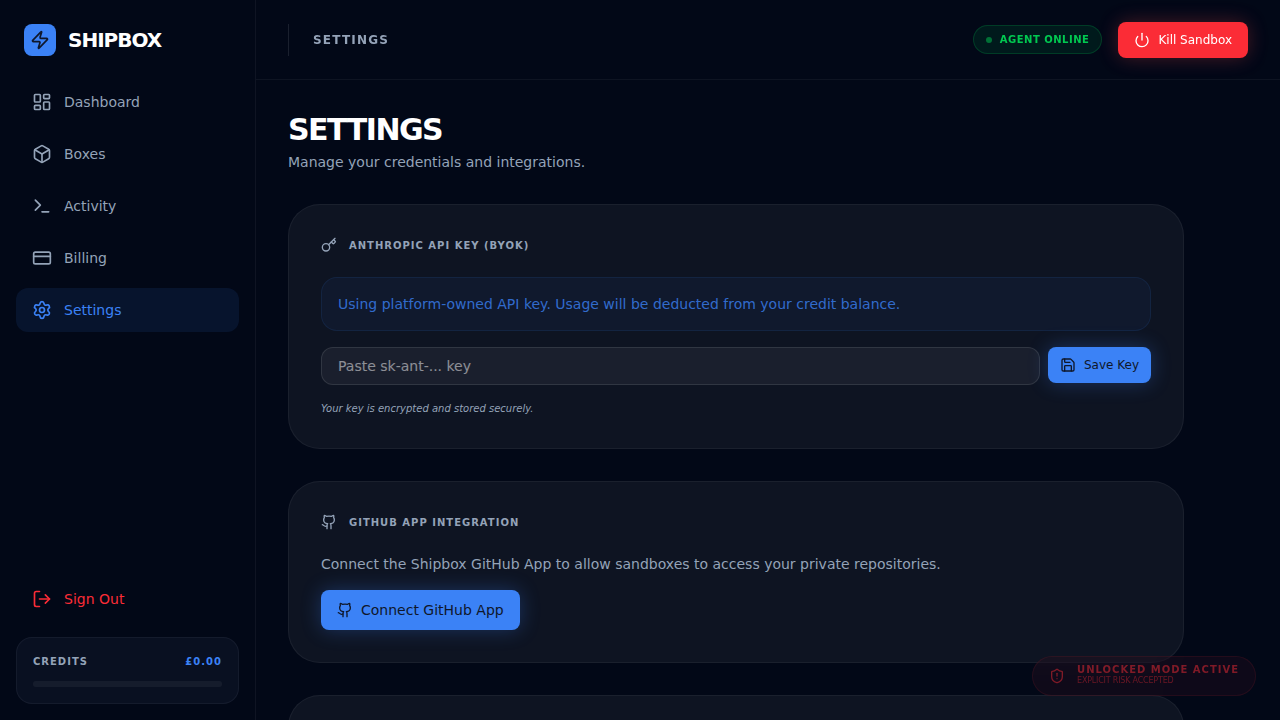Save the API key with Save Key
This screenshot has width=1280, height=720.
1099,365
